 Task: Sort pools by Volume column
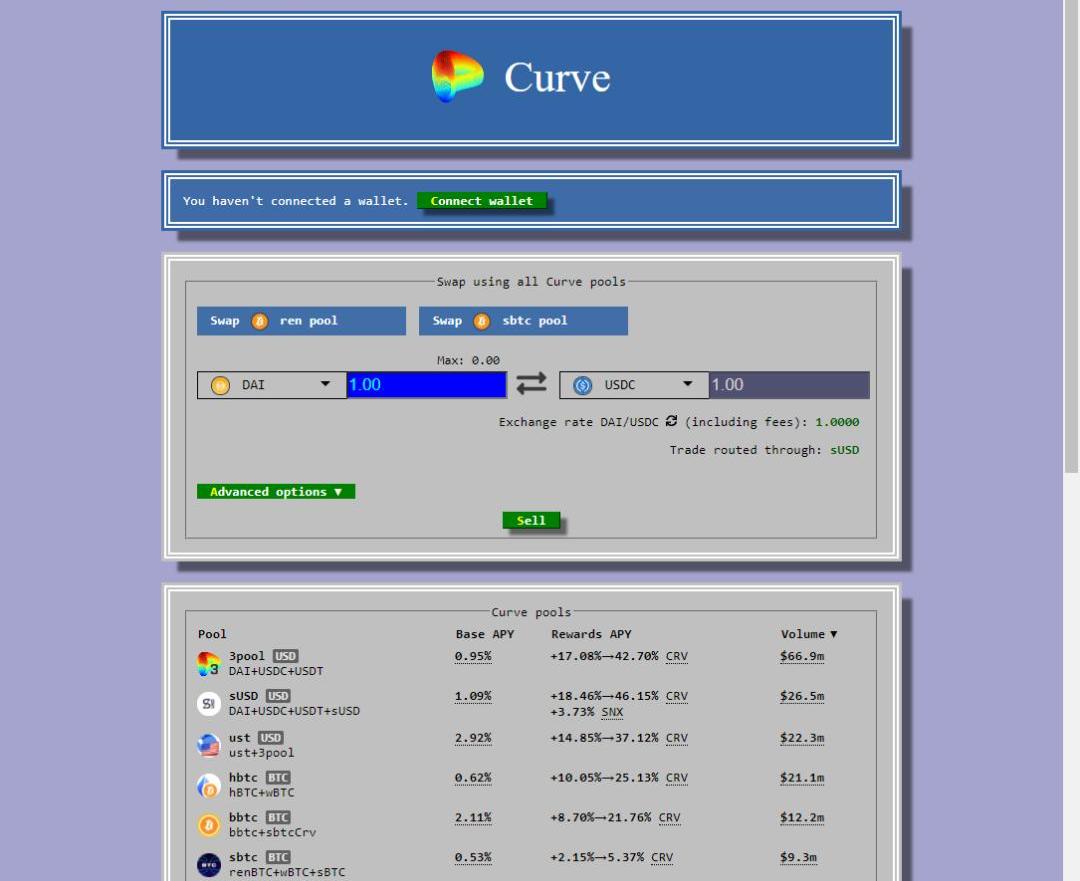(808, 634)
